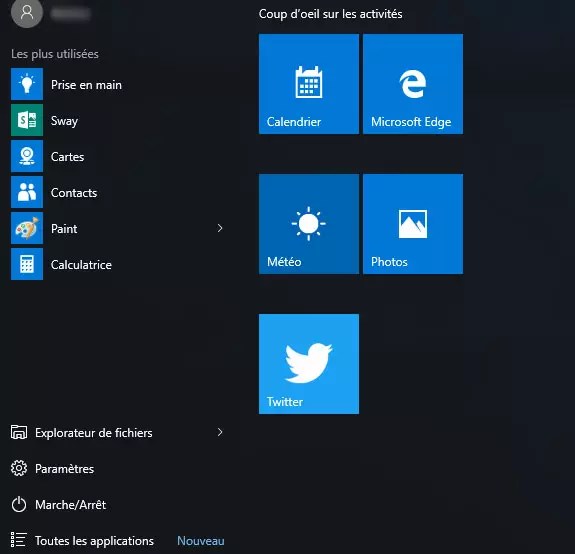Click the Sway app icon
575x554 pixels.
point(27,120)
